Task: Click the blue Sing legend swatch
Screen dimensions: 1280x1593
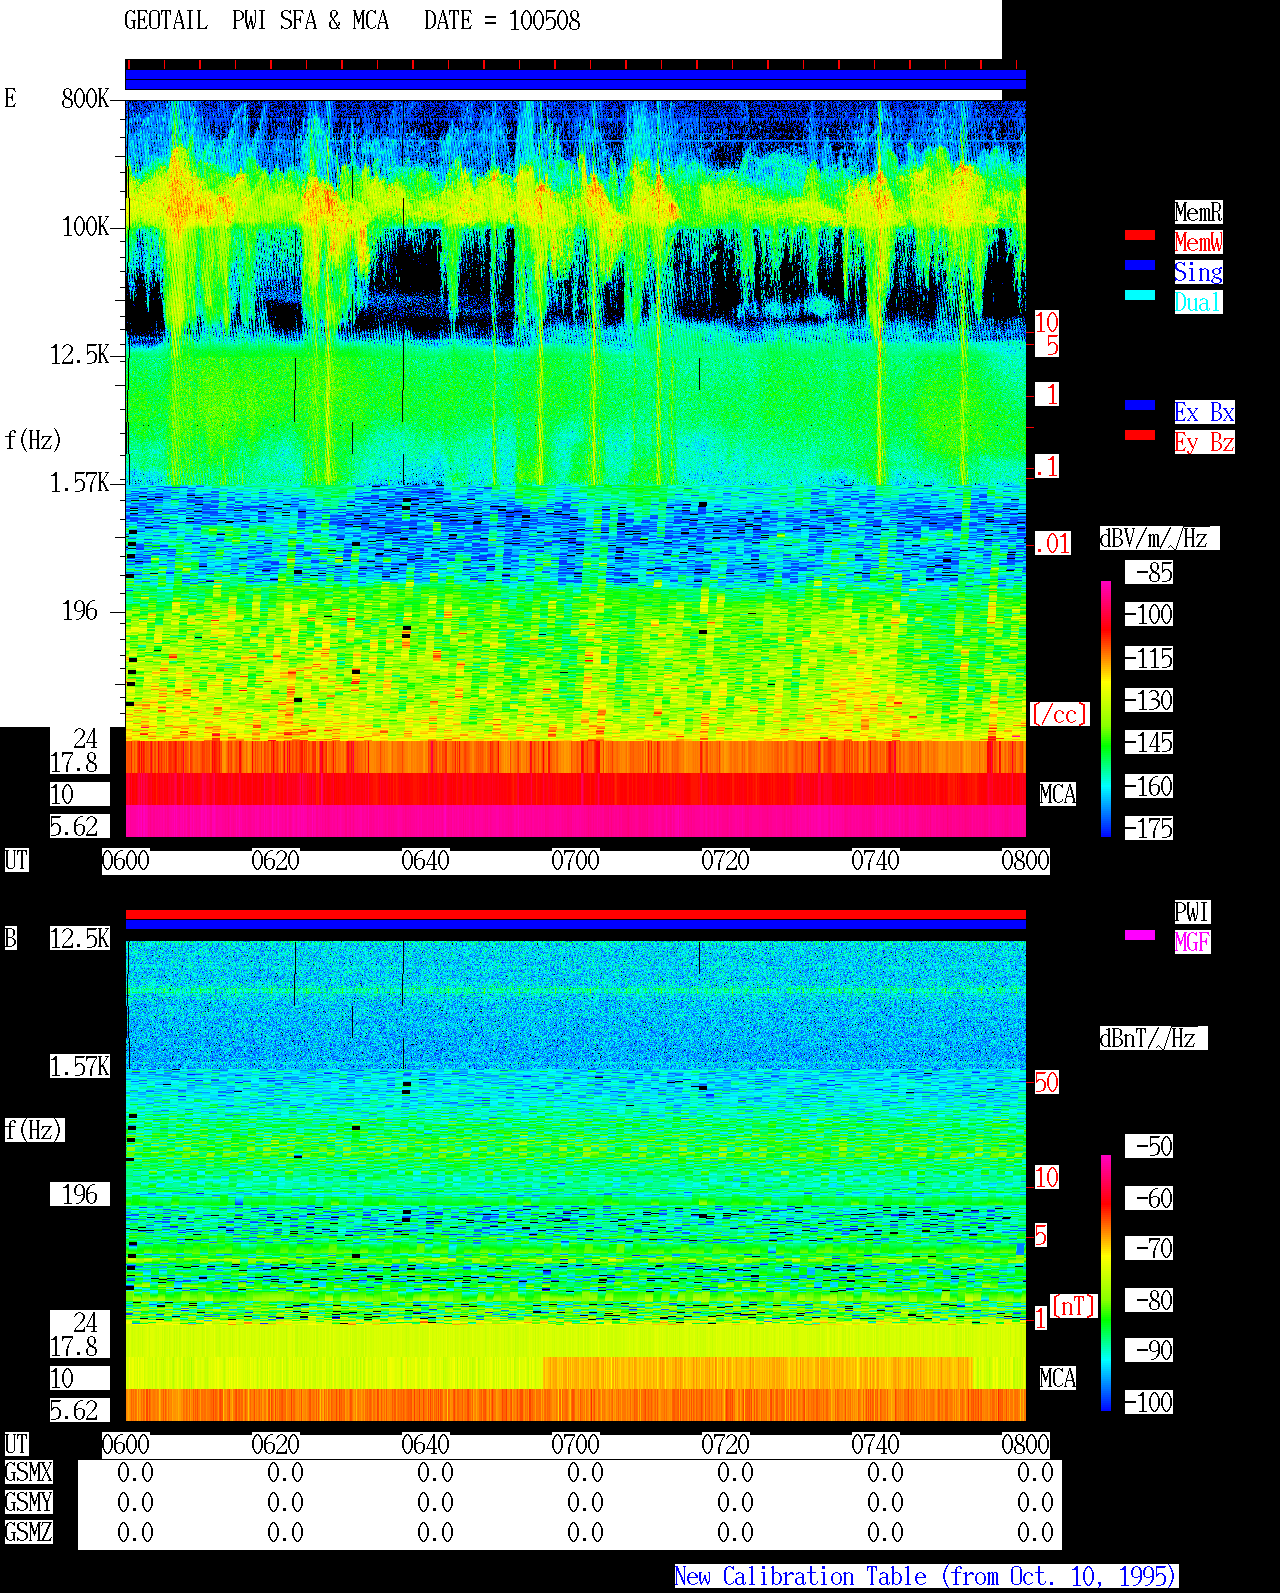Action: point(1140,265)
